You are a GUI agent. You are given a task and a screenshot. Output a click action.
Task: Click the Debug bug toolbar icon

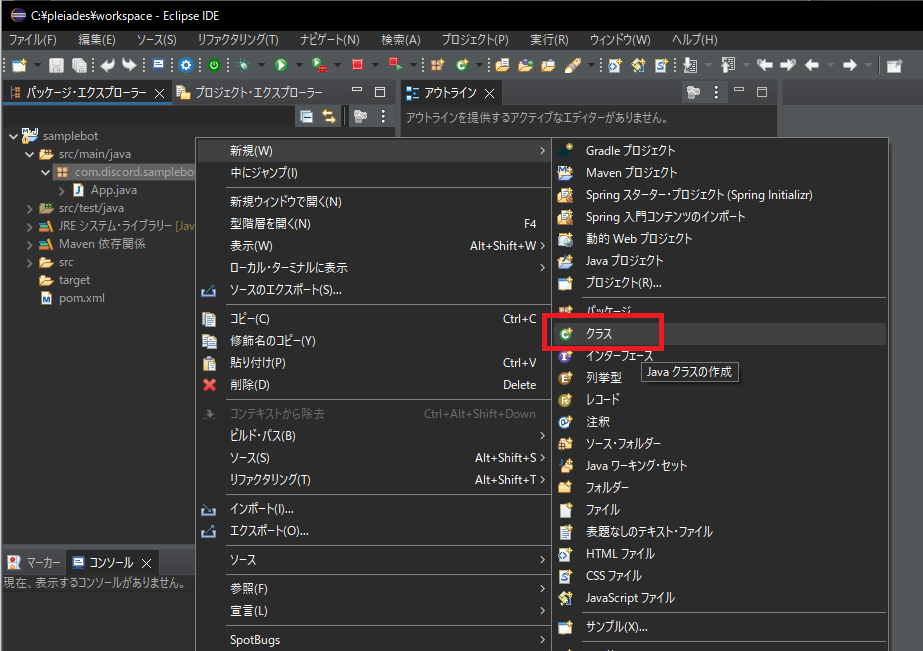[243, 65]
